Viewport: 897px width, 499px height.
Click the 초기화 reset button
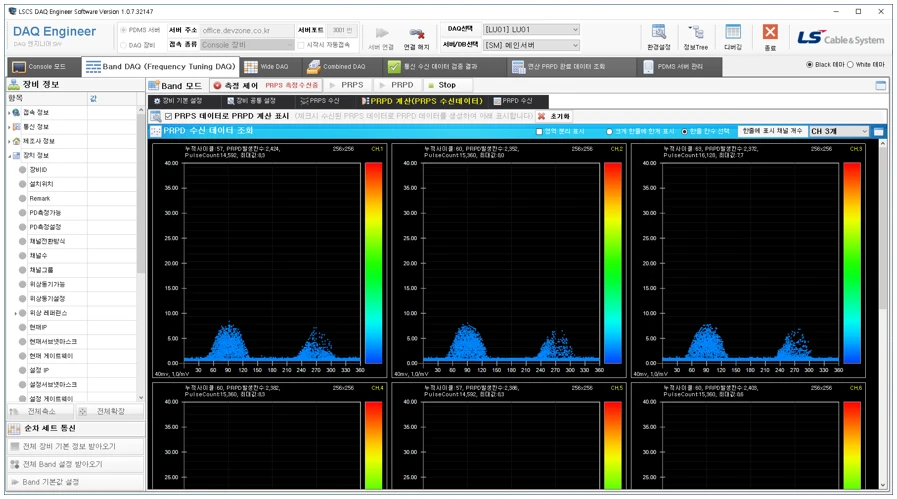coord(554,116)
